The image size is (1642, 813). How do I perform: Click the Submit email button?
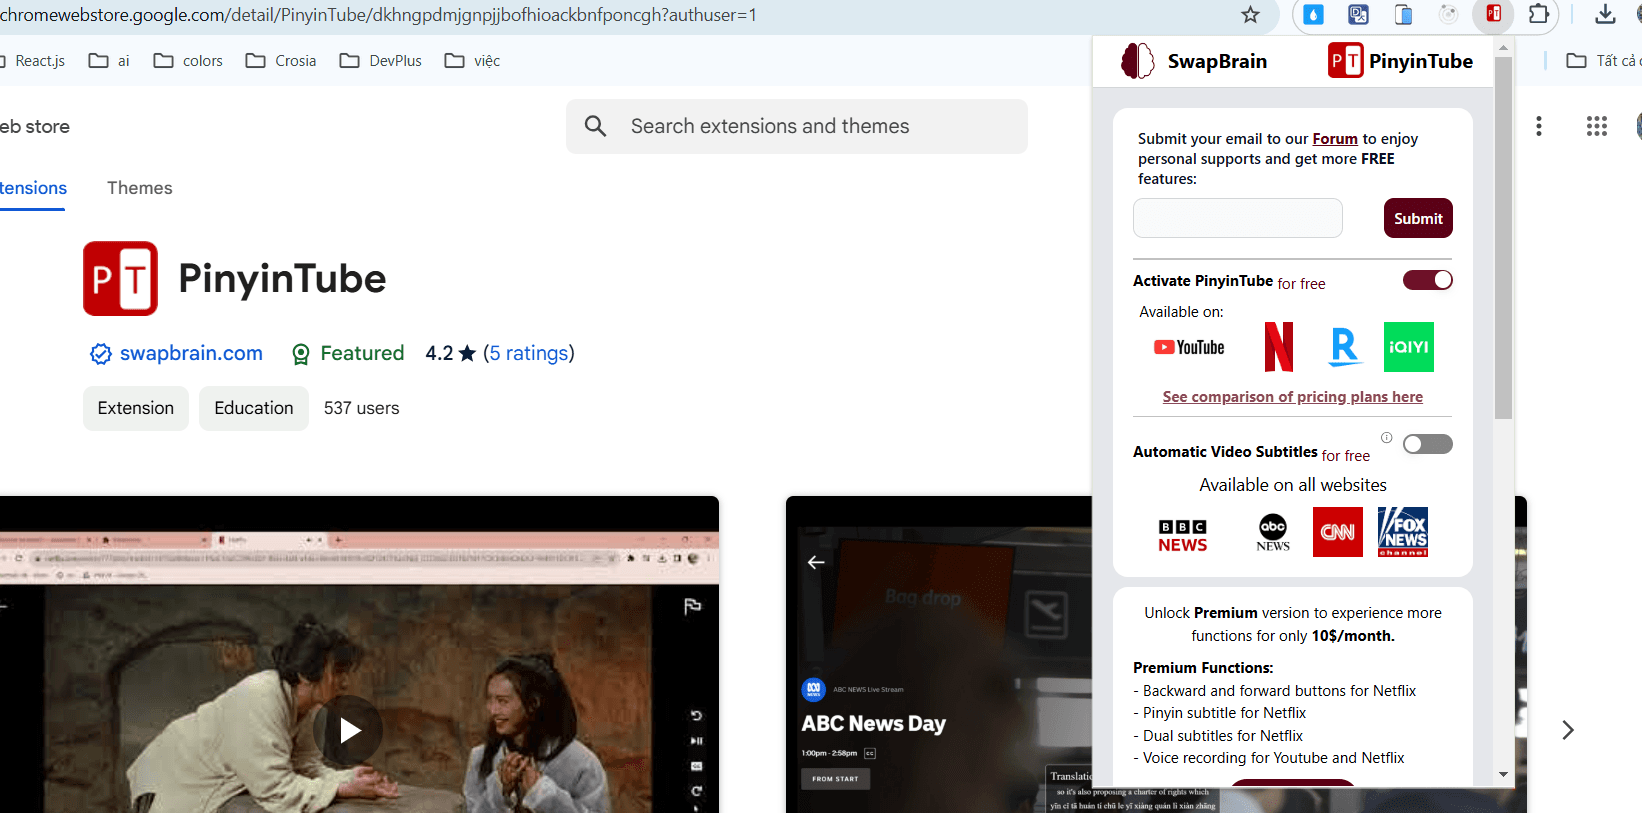point(1418,218)
